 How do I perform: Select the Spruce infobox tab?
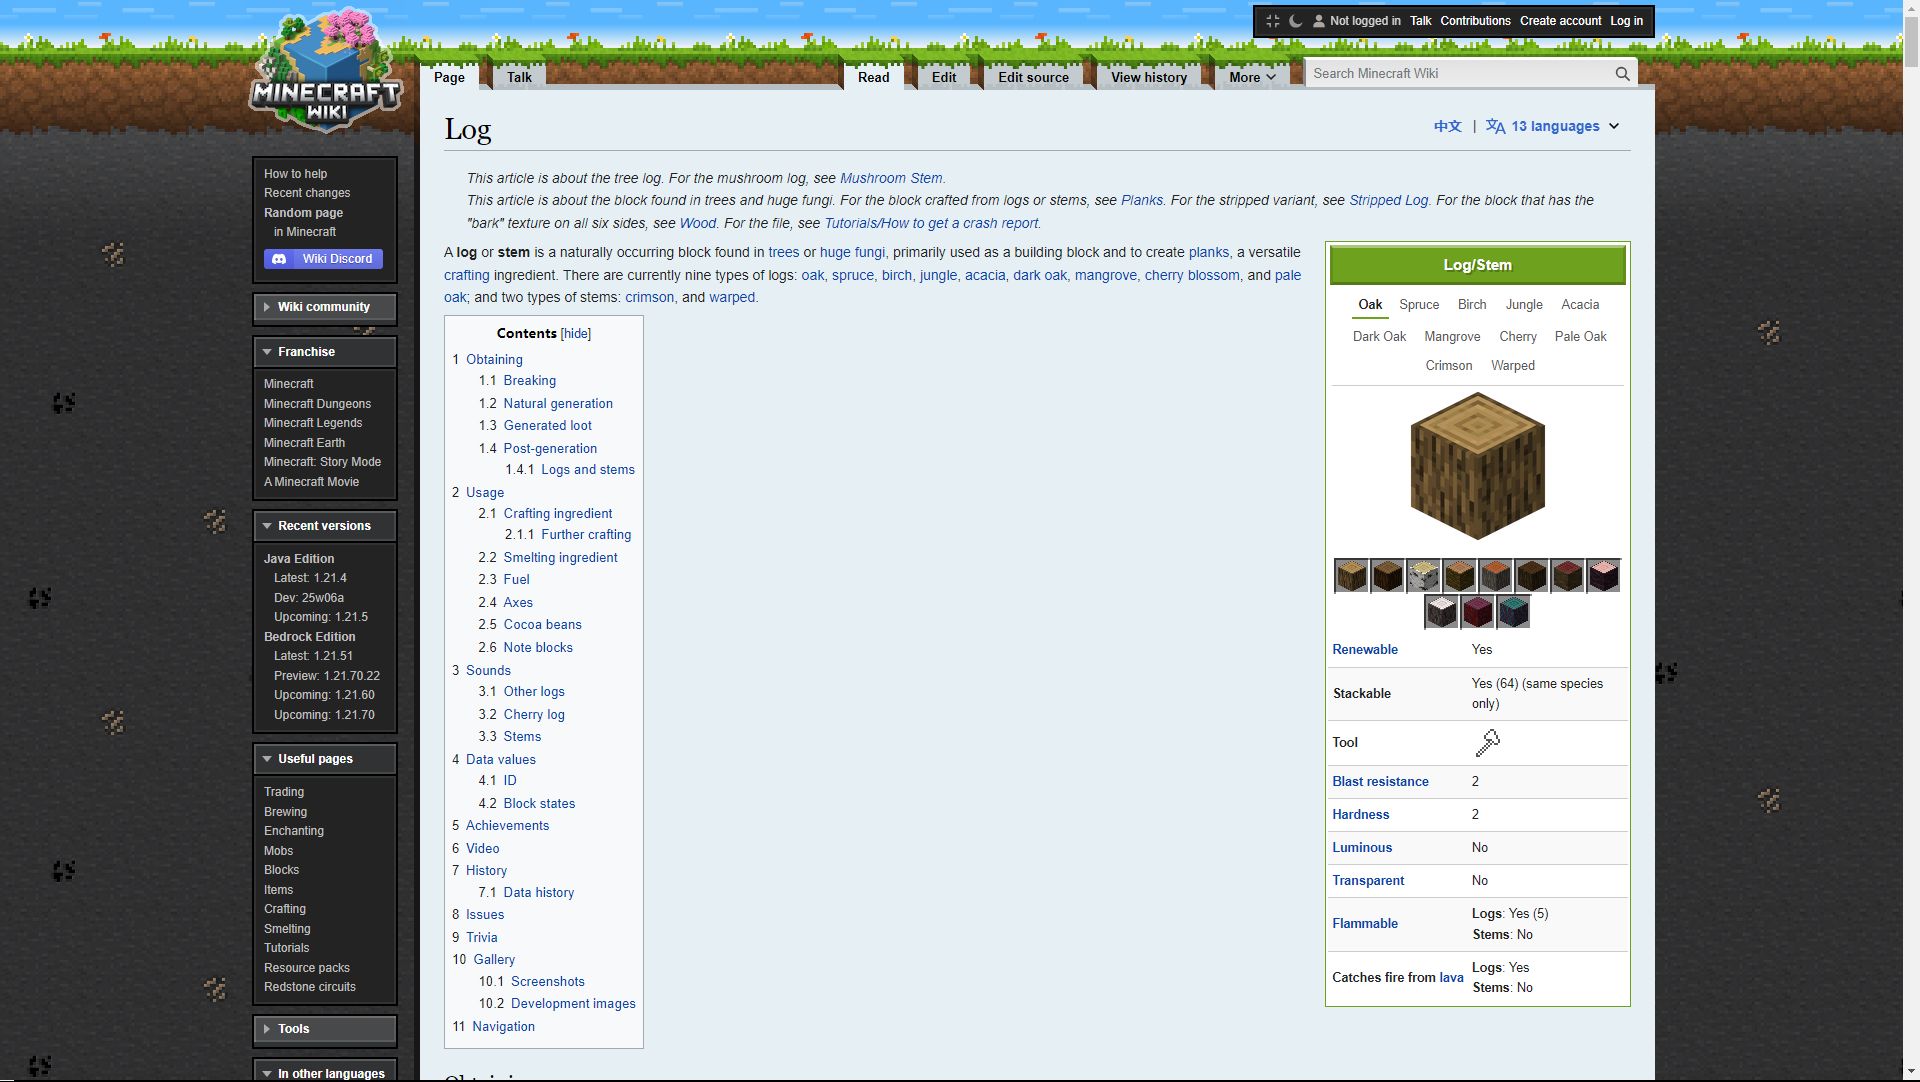click(1419, 305)
